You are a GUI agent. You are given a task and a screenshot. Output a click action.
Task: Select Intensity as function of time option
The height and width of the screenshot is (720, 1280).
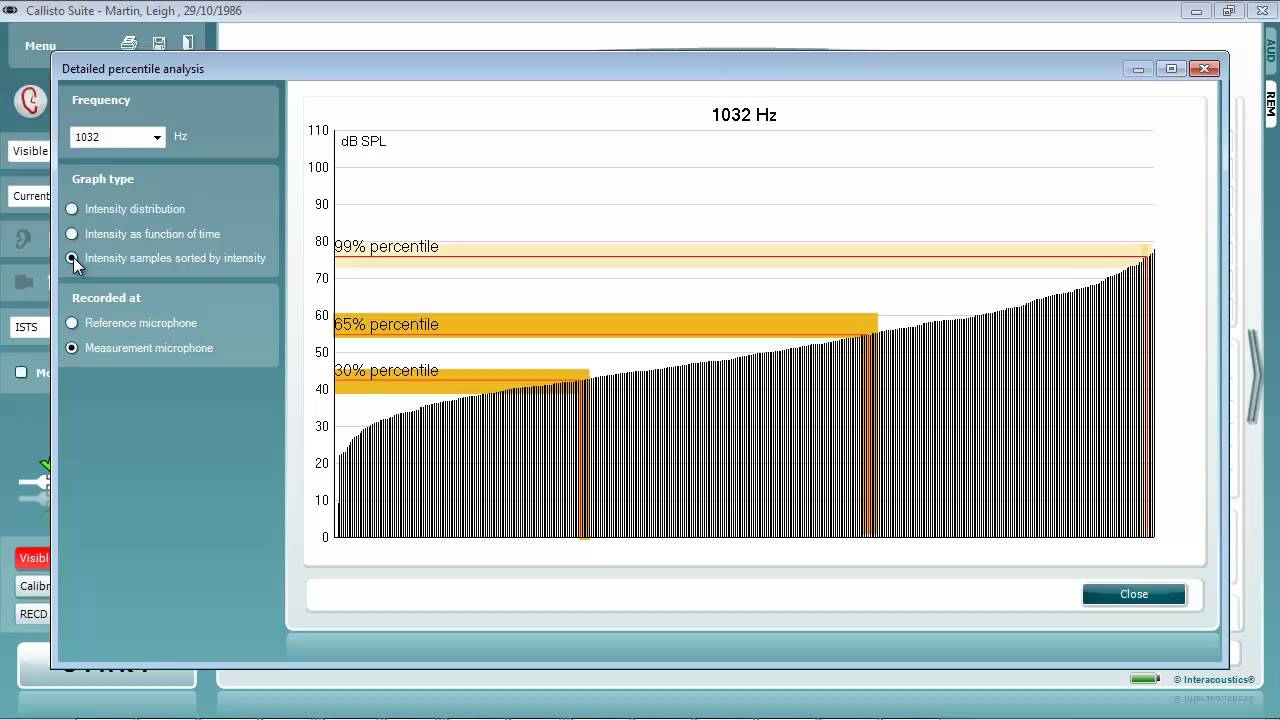click(143, 234)
